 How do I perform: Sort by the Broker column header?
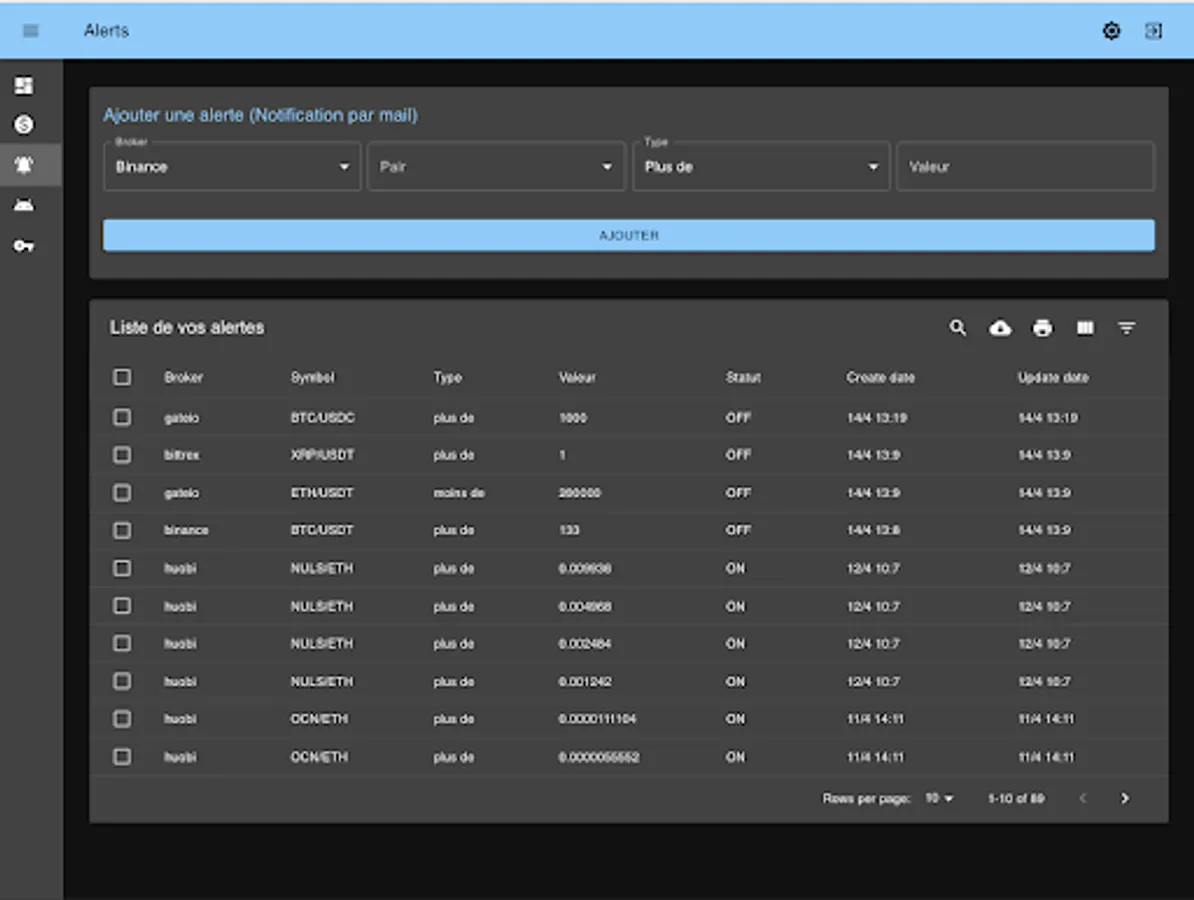click(184, 378)
